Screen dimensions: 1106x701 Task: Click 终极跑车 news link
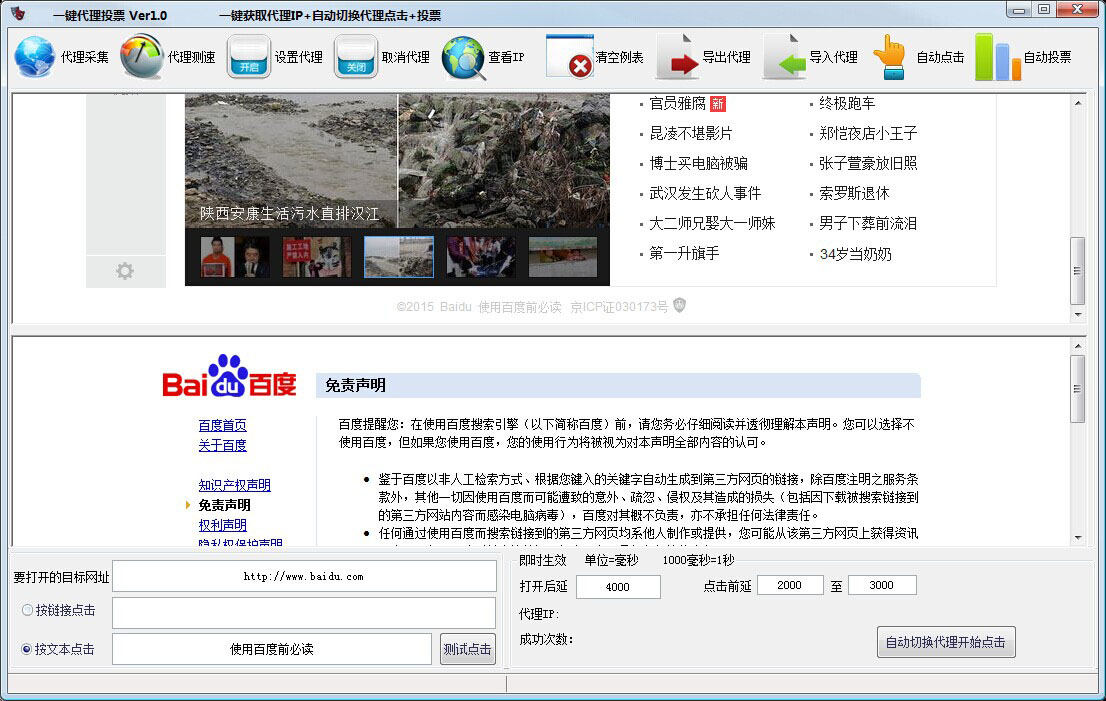tap(846, 104)
